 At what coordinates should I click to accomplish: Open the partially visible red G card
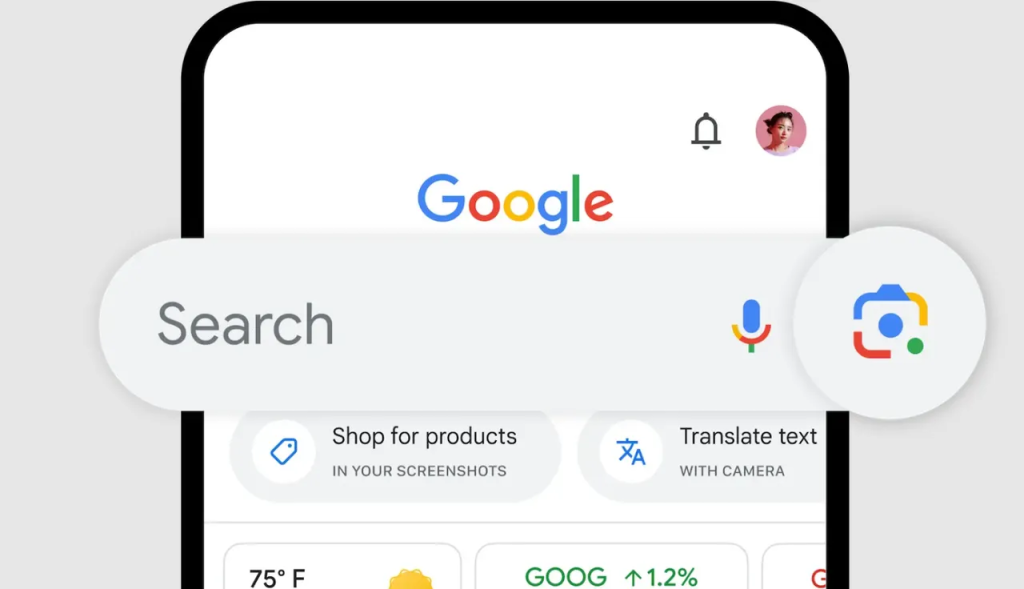click(794, 566)
